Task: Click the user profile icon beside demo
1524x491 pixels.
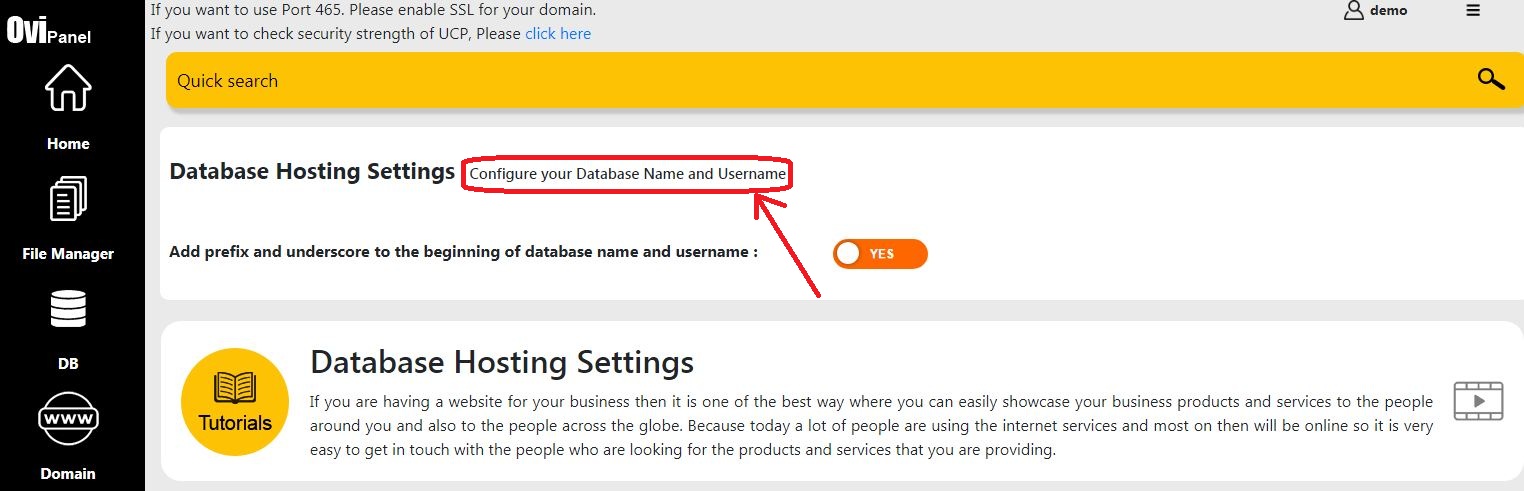Action: [1354, 11]
